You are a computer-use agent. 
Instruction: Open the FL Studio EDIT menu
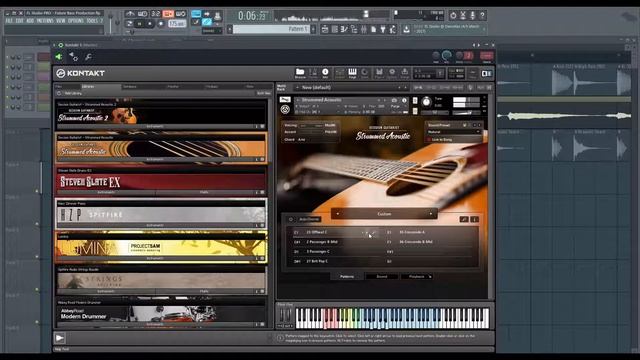coord(20,20)
